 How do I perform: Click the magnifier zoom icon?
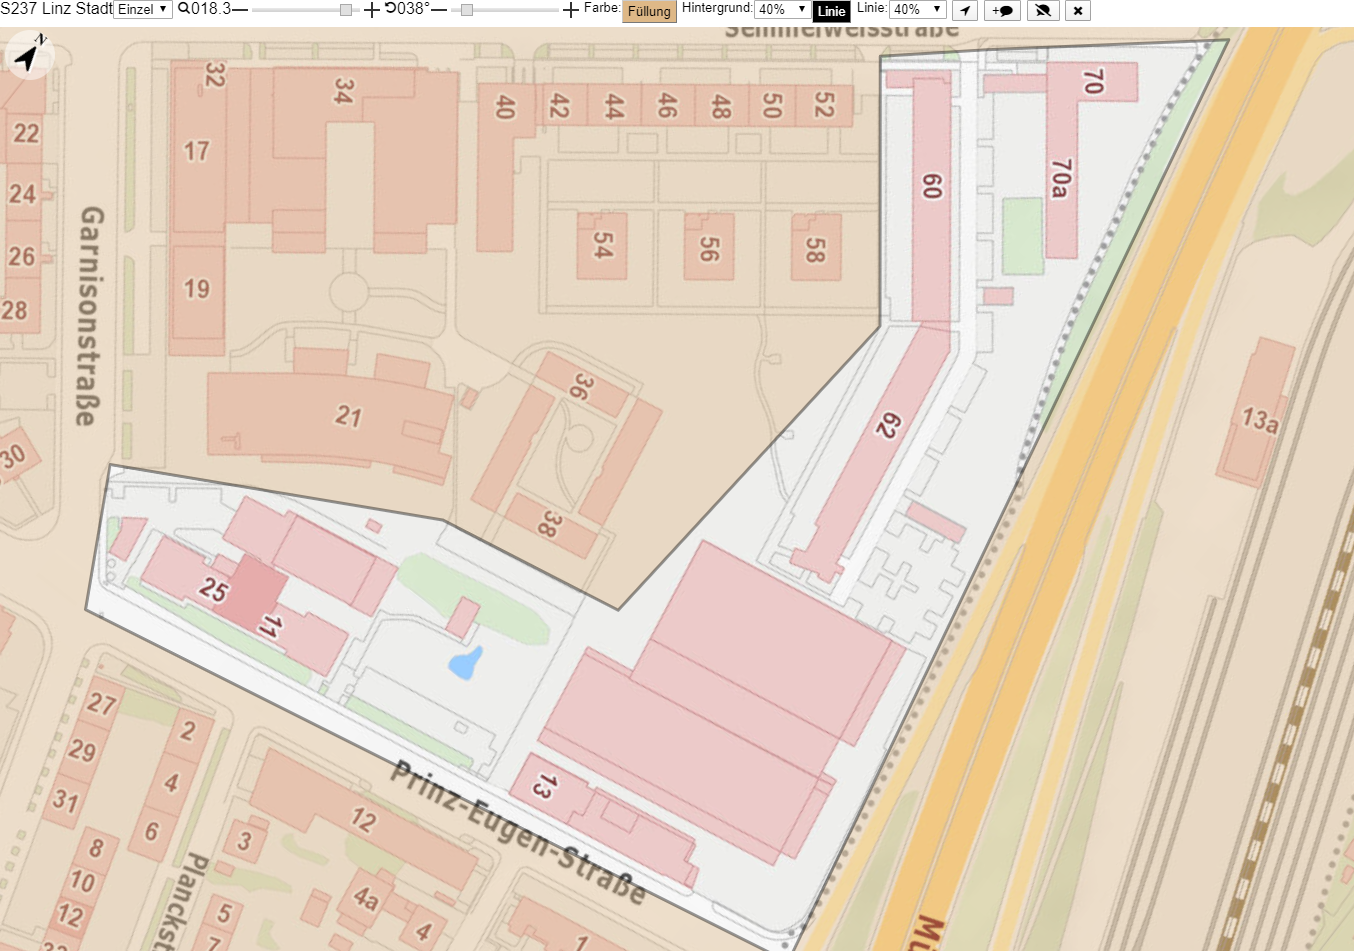tap(184, 9)
